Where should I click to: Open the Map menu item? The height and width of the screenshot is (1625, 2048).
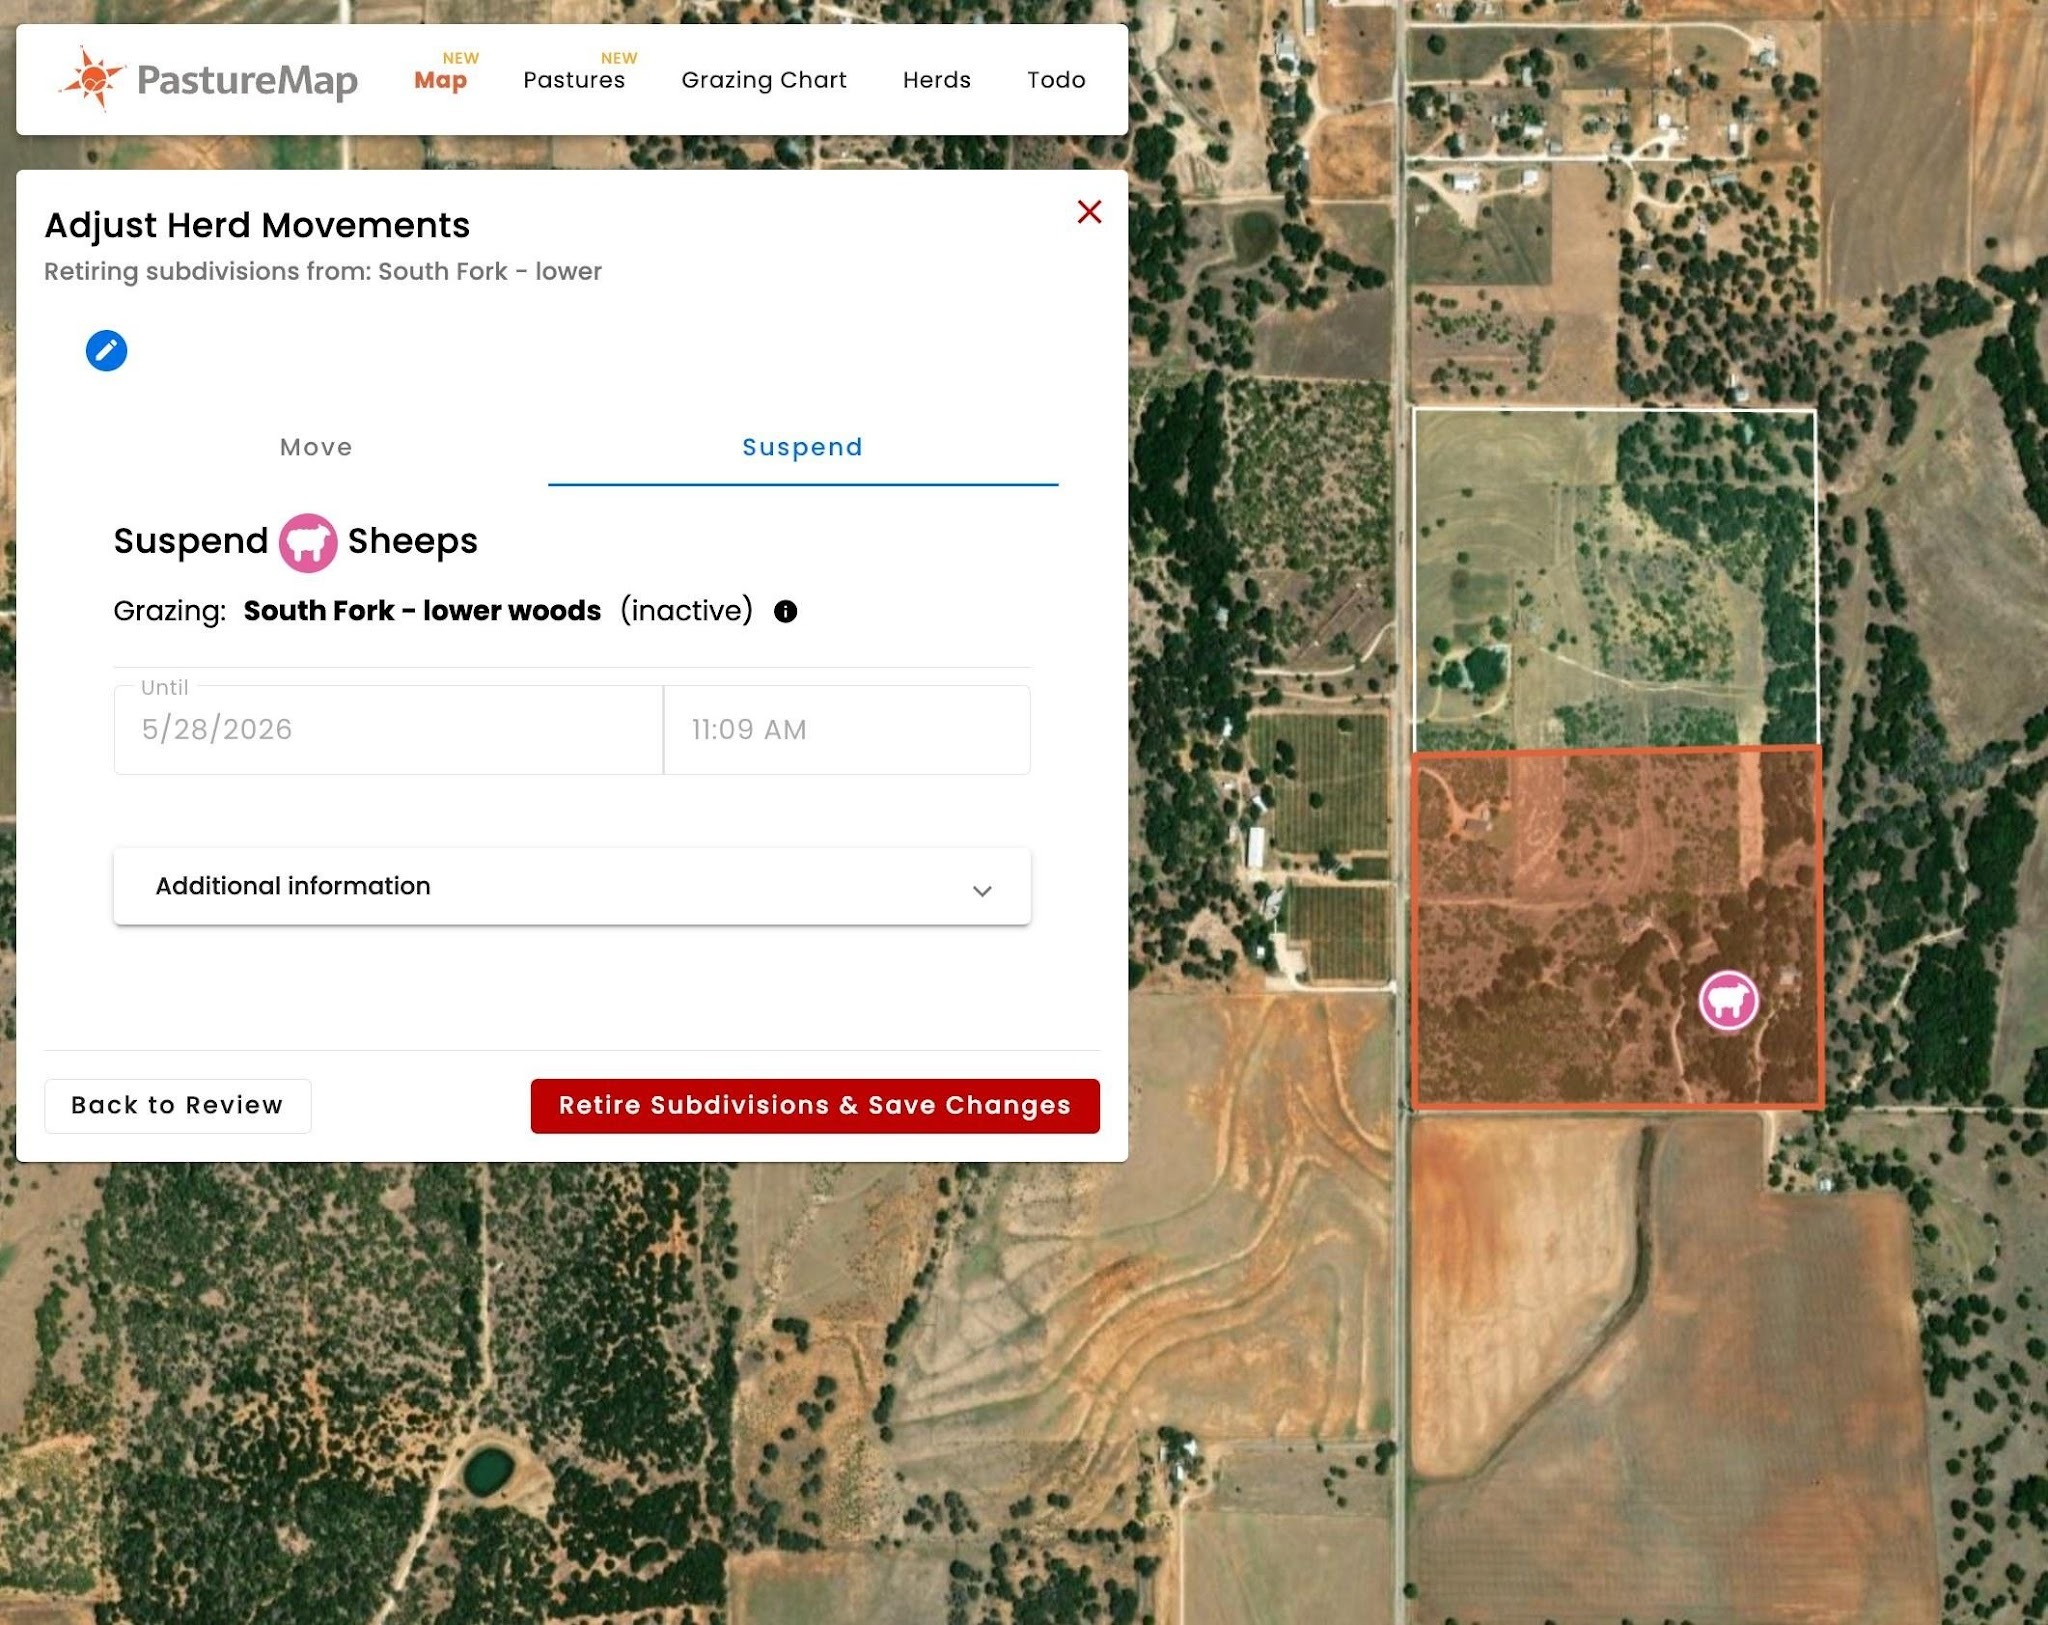point(441,80)
